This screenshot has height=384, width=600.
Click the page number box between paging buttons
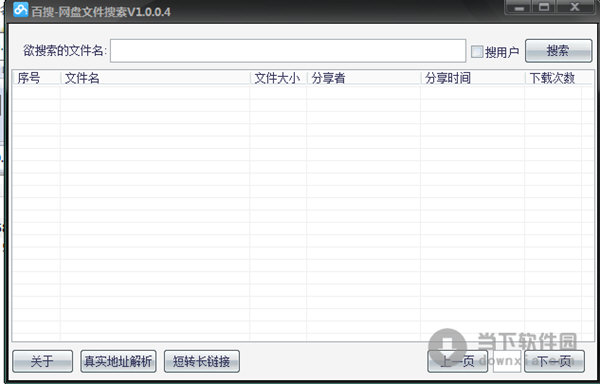point(506,361)
